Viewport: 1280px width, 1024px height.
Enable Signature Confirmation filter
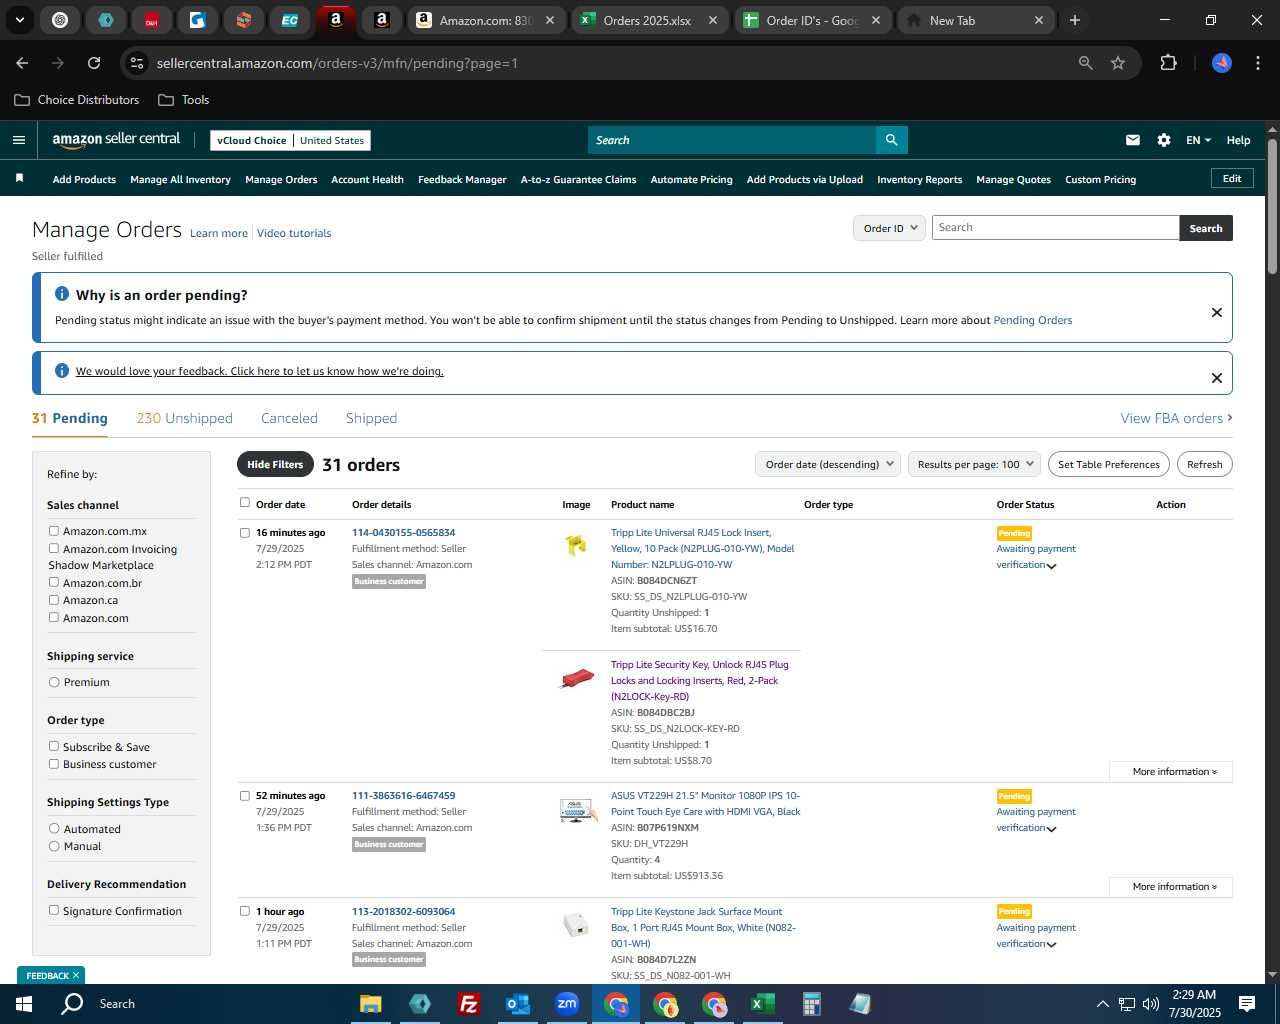click(54, 910)
